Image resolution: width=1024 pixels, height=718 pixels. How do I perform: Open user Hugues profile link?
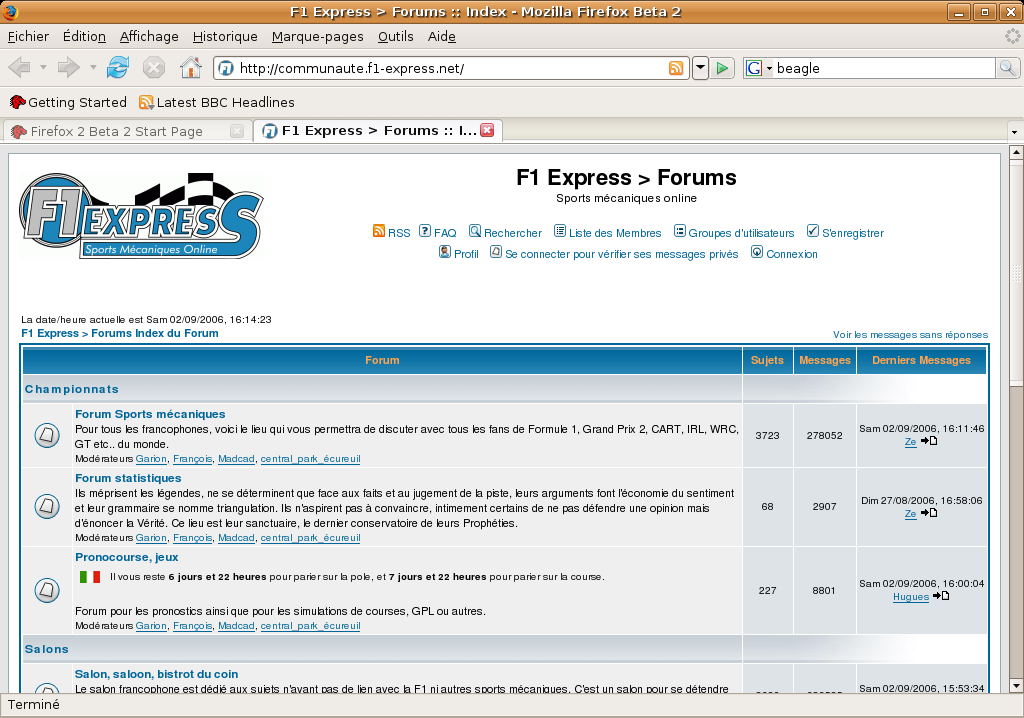pyautogui.click(x=910, y=596)
